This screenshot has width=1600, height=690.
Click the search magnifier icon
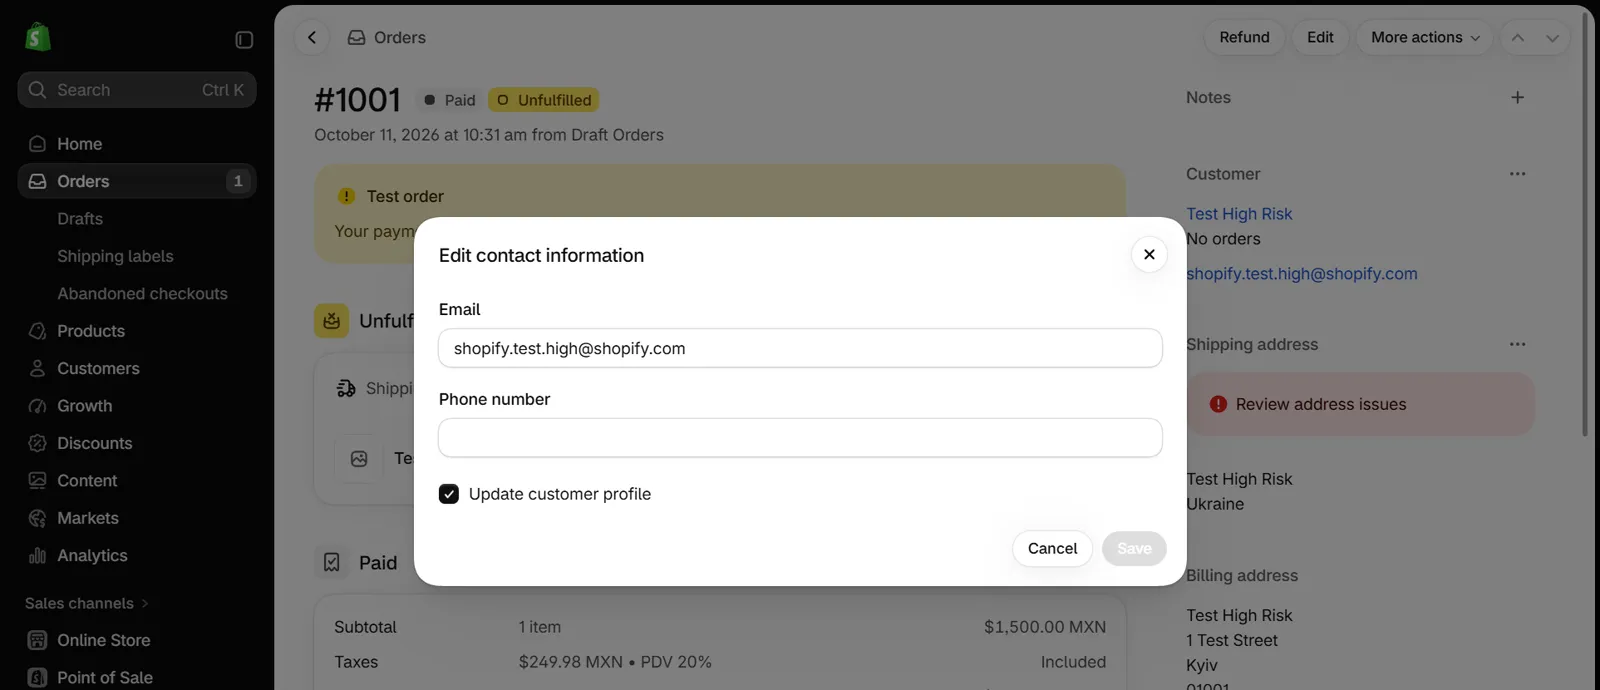coord(38,90)
